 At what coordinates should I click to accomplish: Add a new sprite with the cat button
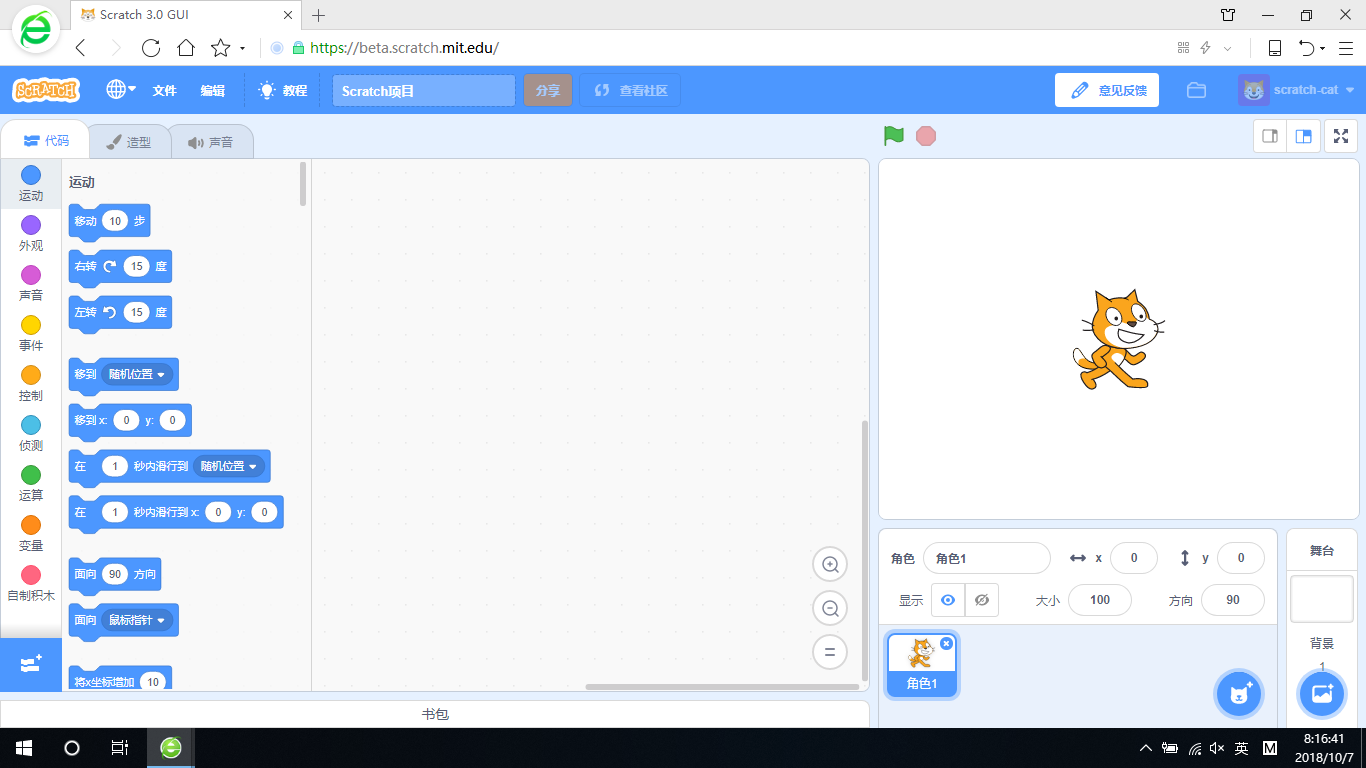(x=1238, y=693)
